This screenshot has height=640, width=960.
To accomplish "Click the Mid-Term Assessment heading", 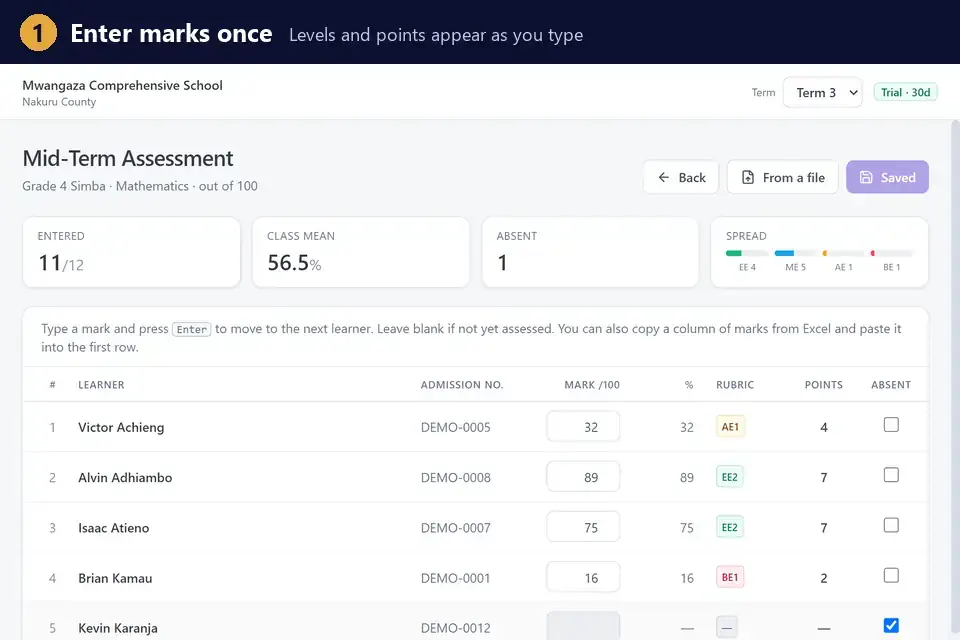I will point(128,159).
